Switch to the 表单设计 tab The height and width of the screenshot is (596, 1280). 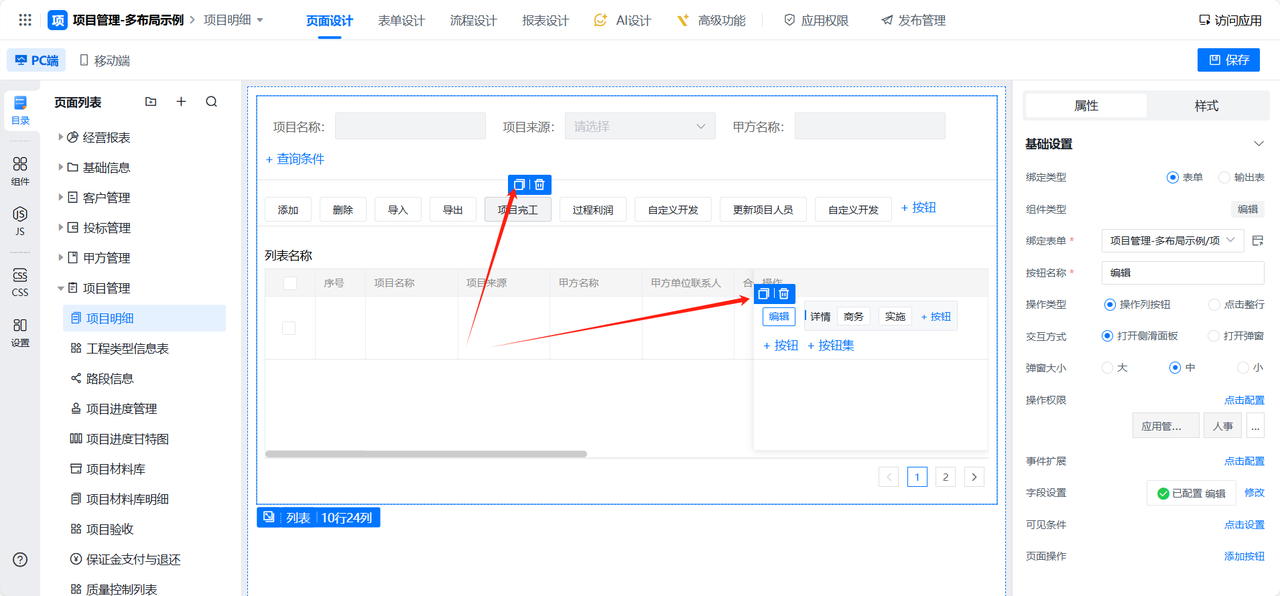click(401, 21)
